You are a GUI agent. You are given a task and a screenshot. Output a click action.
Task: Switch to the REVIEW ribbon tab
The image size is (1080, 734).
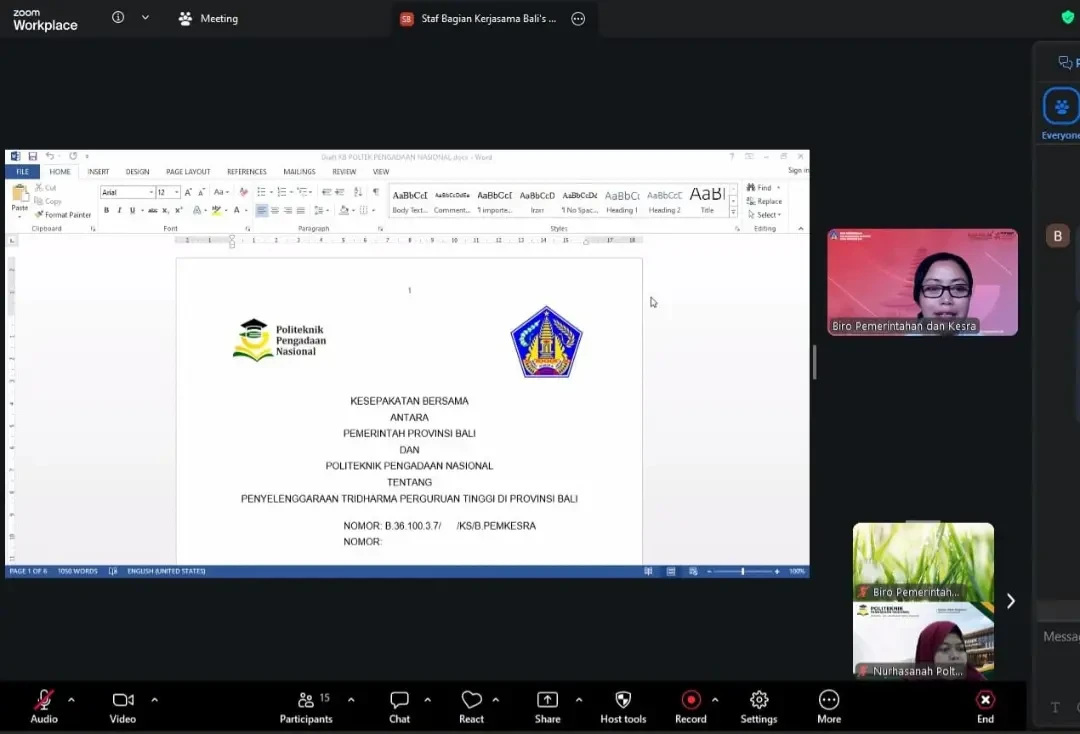click(344, 171)
